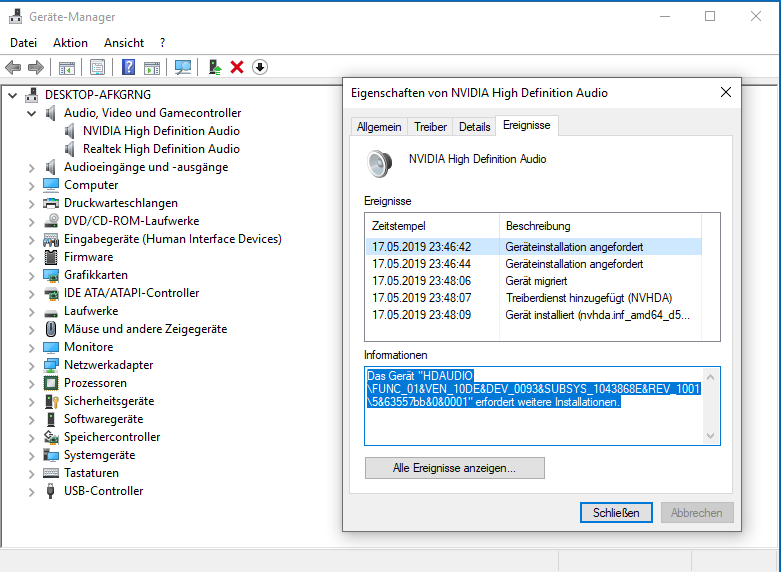Toggle the console tree pane icon
The image size is (781, 572).
click(67, 67)
